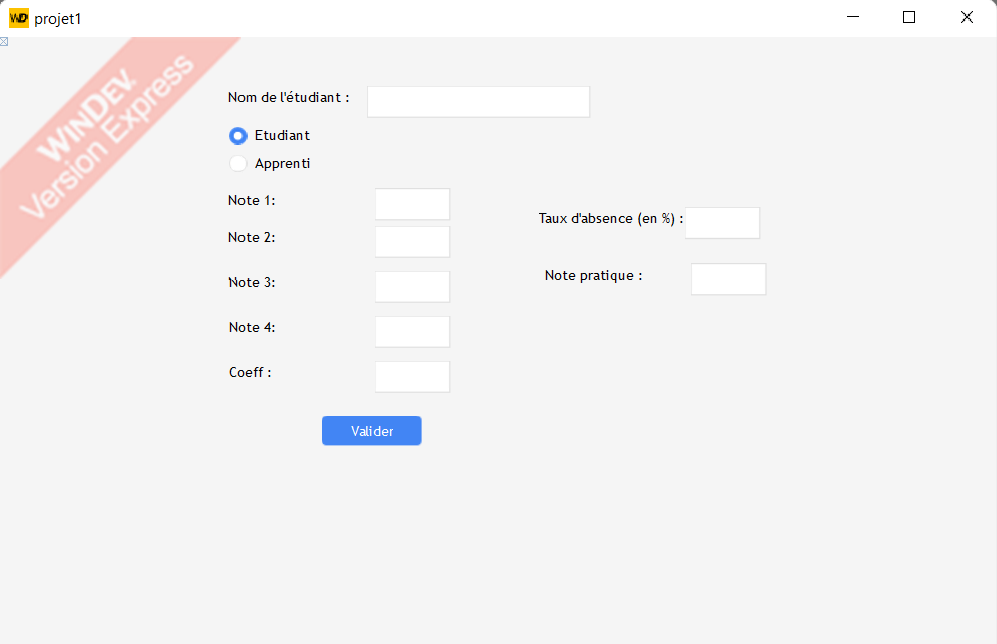The width and height of the screenshot is (997, 644).
Task: Click the WinDev Version Express watermark banner
Action: click(x=110, y=145)
